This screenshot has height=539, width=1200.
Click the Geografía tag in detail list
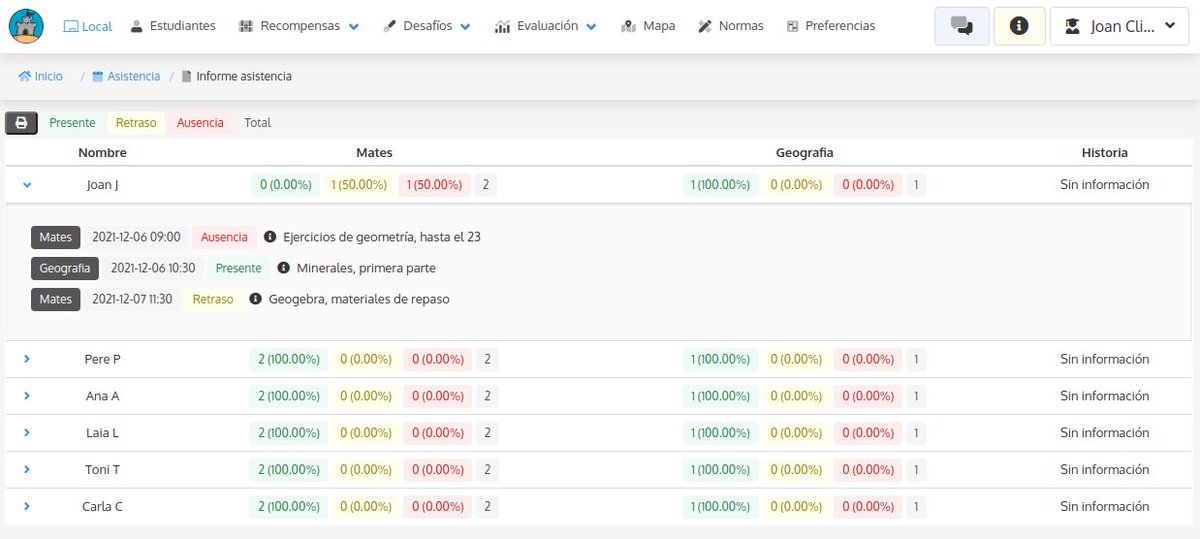65,268
